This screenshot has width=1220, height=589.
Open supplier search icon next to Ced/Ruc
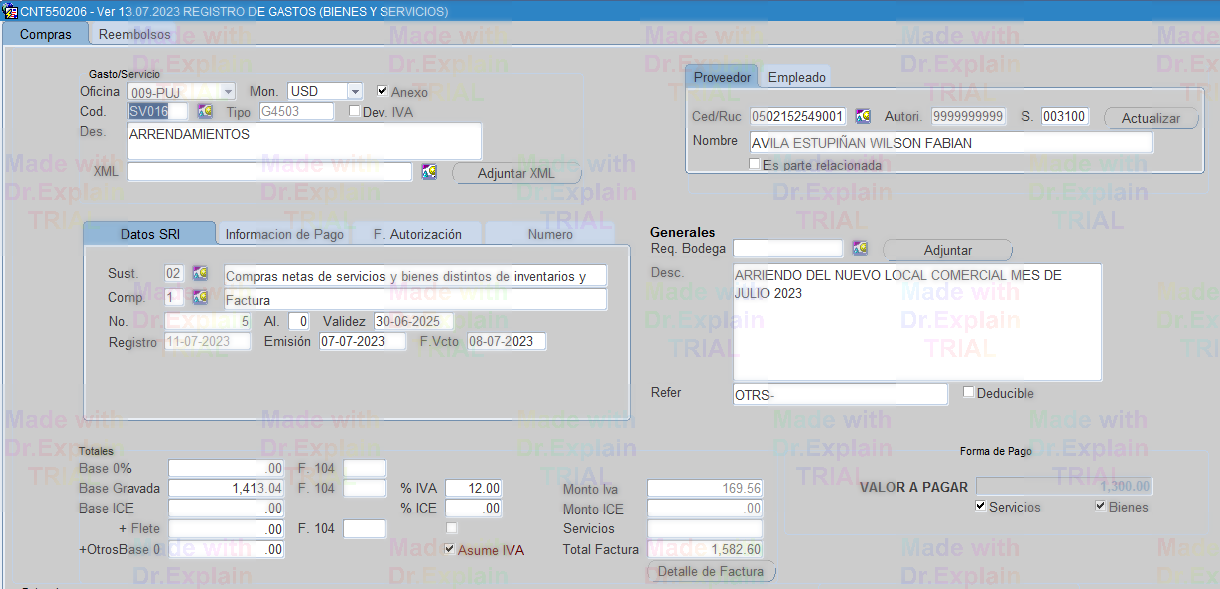[863, 117]
